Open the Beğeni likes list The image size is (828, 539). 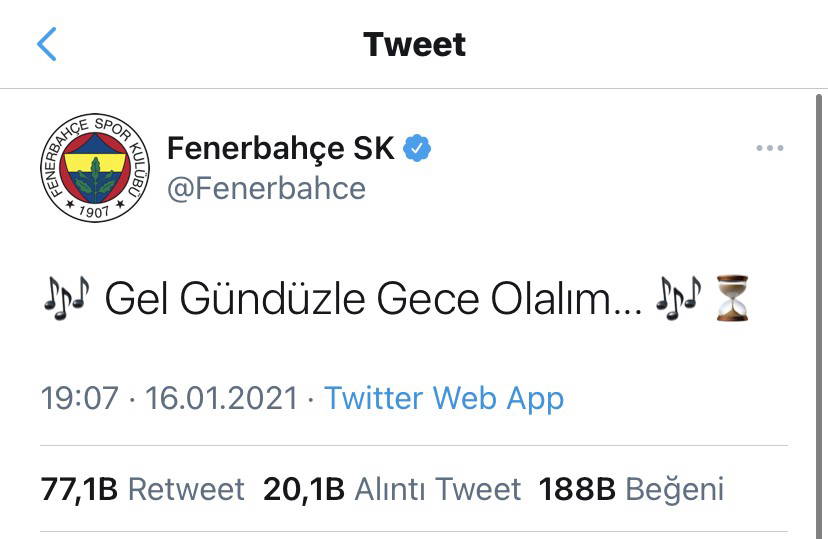pyautogui.click(x=674, y=489)
